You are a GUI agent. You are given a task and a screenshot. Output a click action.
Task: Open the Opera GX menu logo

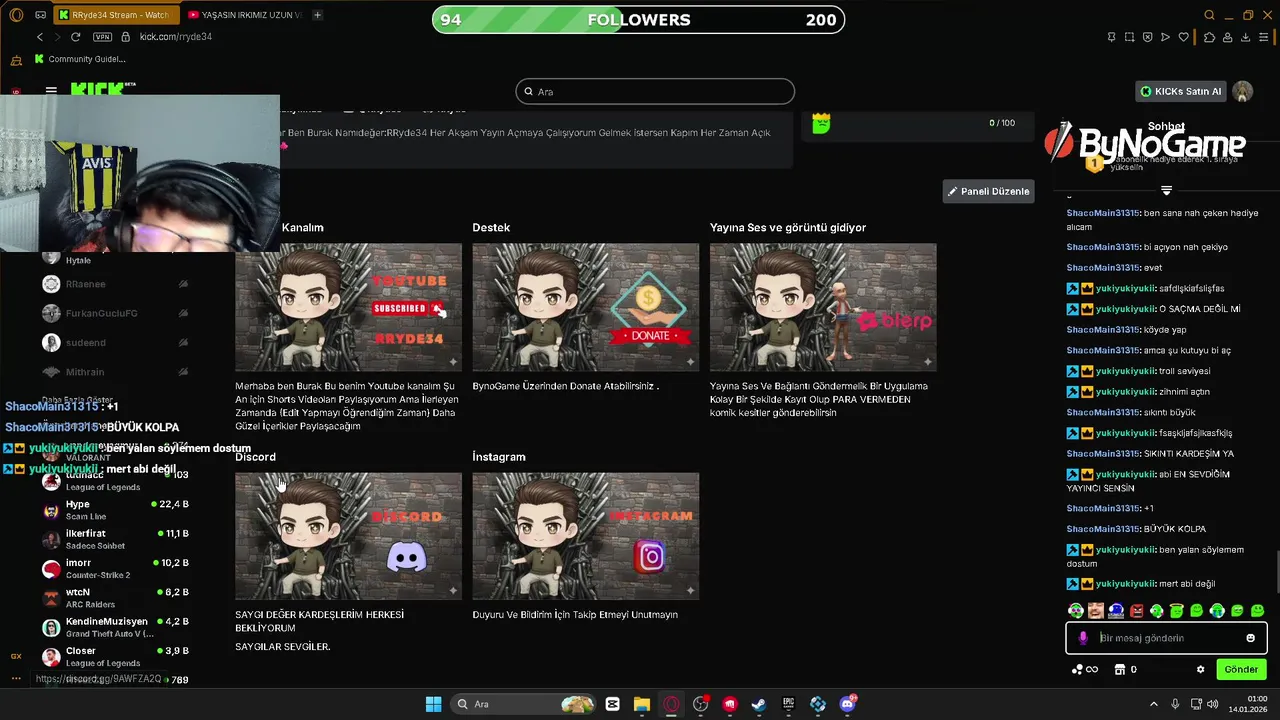15,15
